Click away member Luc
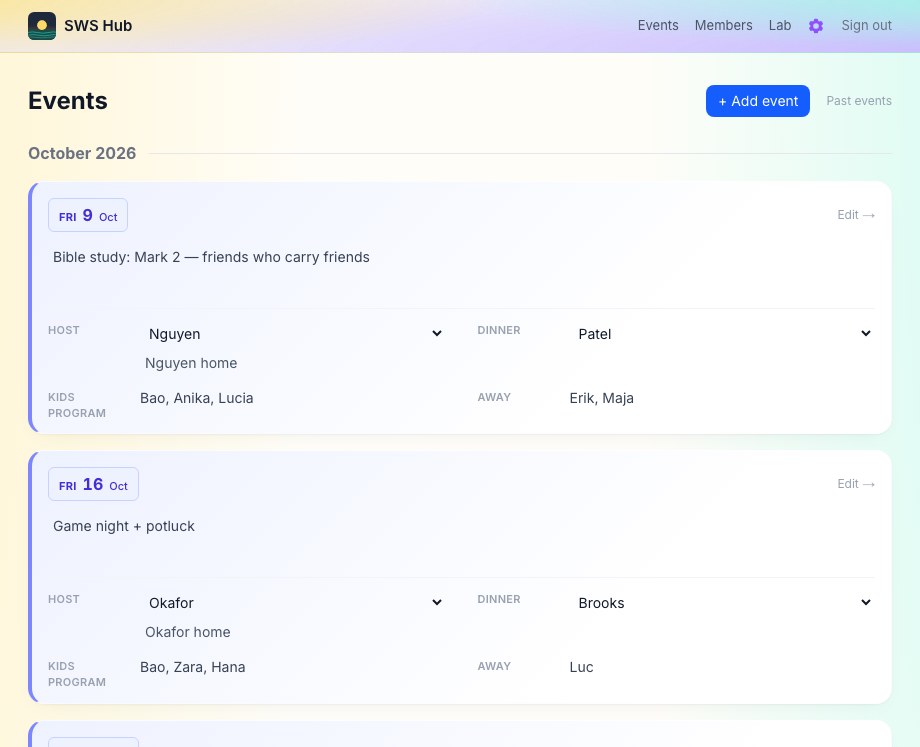The height and width of the screenshot is (747, 920). pos(581,667)
